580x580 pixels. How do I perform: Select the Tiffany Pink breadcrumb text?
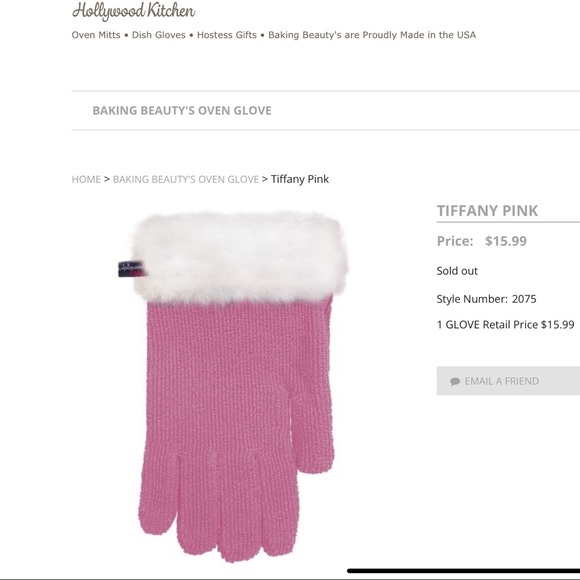[x=300, y=179]
